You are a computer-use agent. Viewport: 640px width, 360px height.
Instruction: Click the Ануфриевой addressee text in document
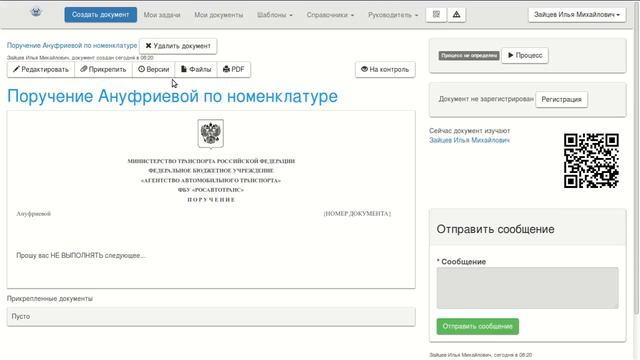(33, 213)
